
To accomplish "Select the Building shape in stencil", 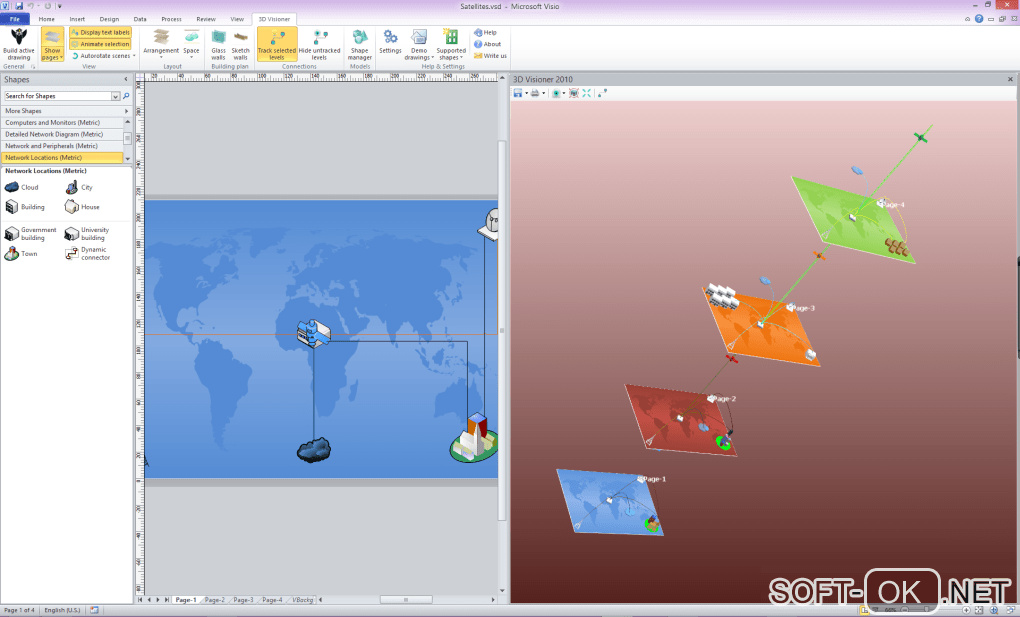I will (x=25, y=207).
